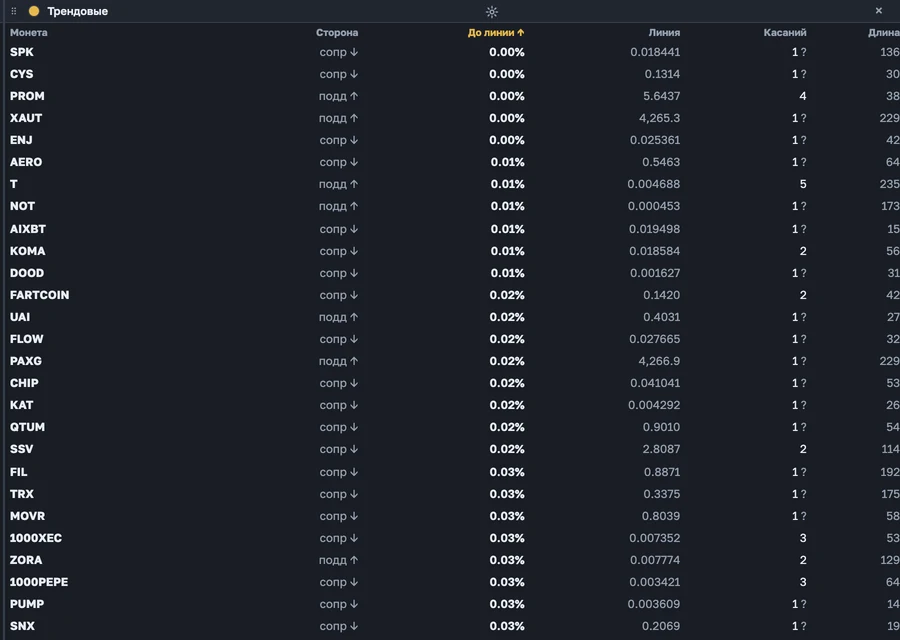Click the AIXBT line value 0.019498
Screen dimensions: 900x640
click(x=654, y=229)
